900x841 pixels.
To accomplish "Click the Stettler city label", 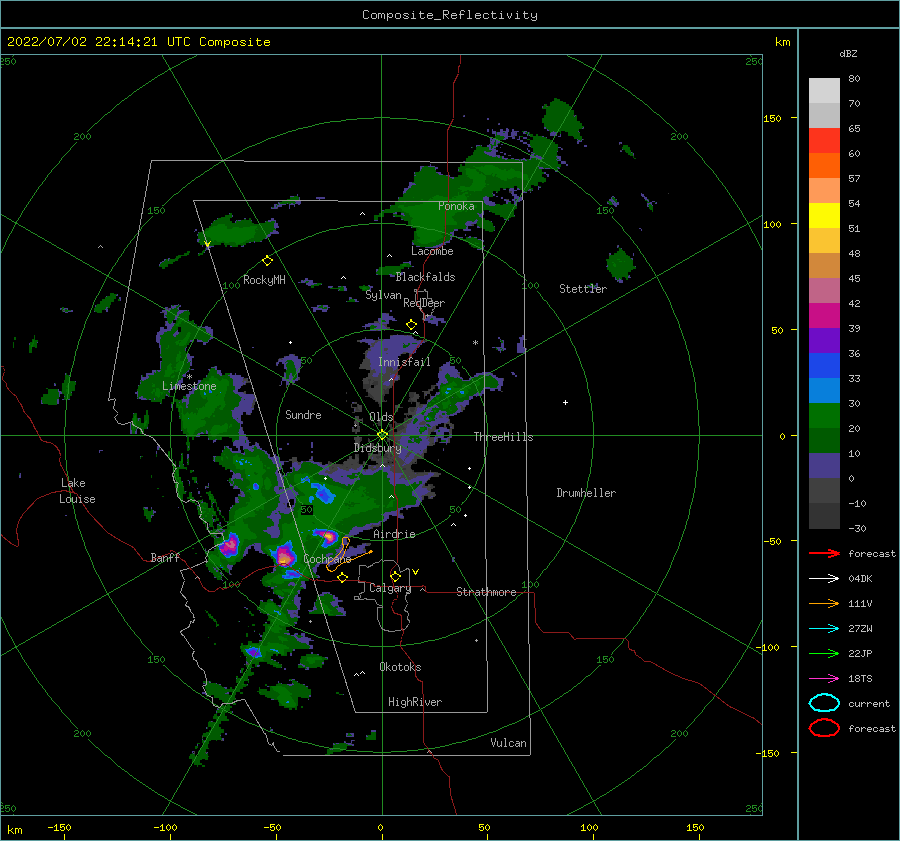I will point(583,289).
